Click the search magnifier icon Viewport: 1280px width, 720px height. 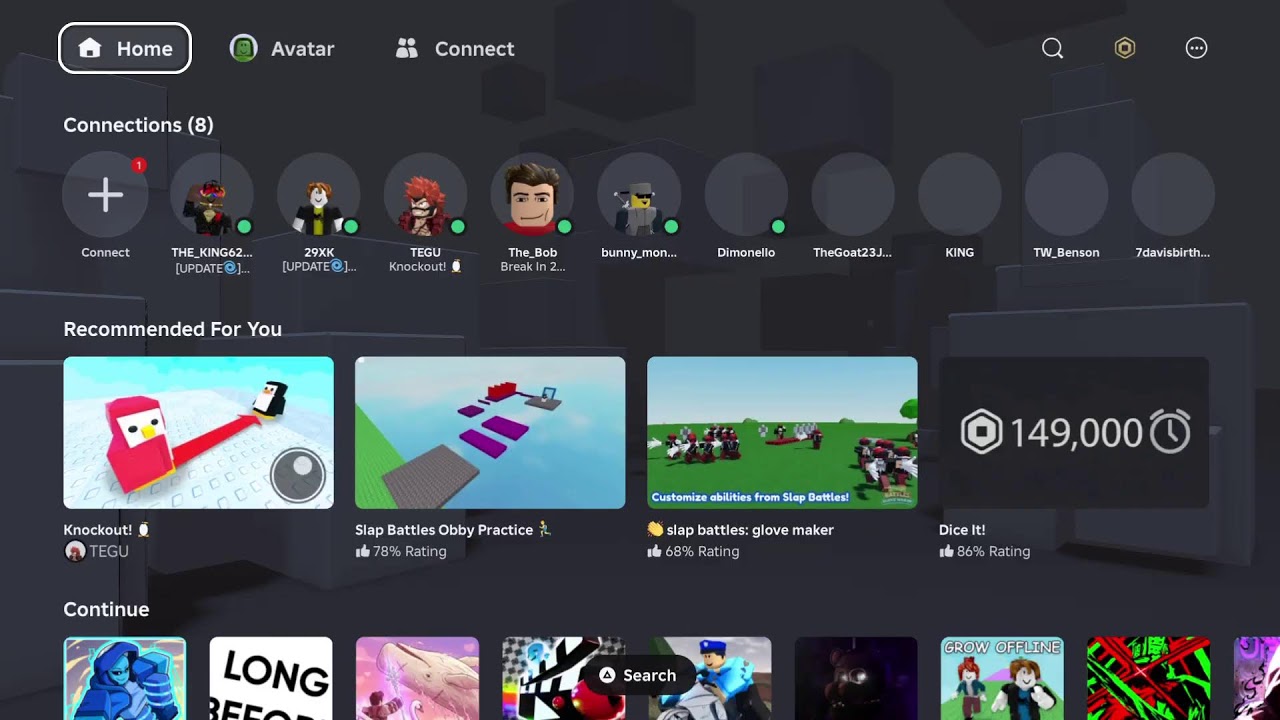[1052, 48]
